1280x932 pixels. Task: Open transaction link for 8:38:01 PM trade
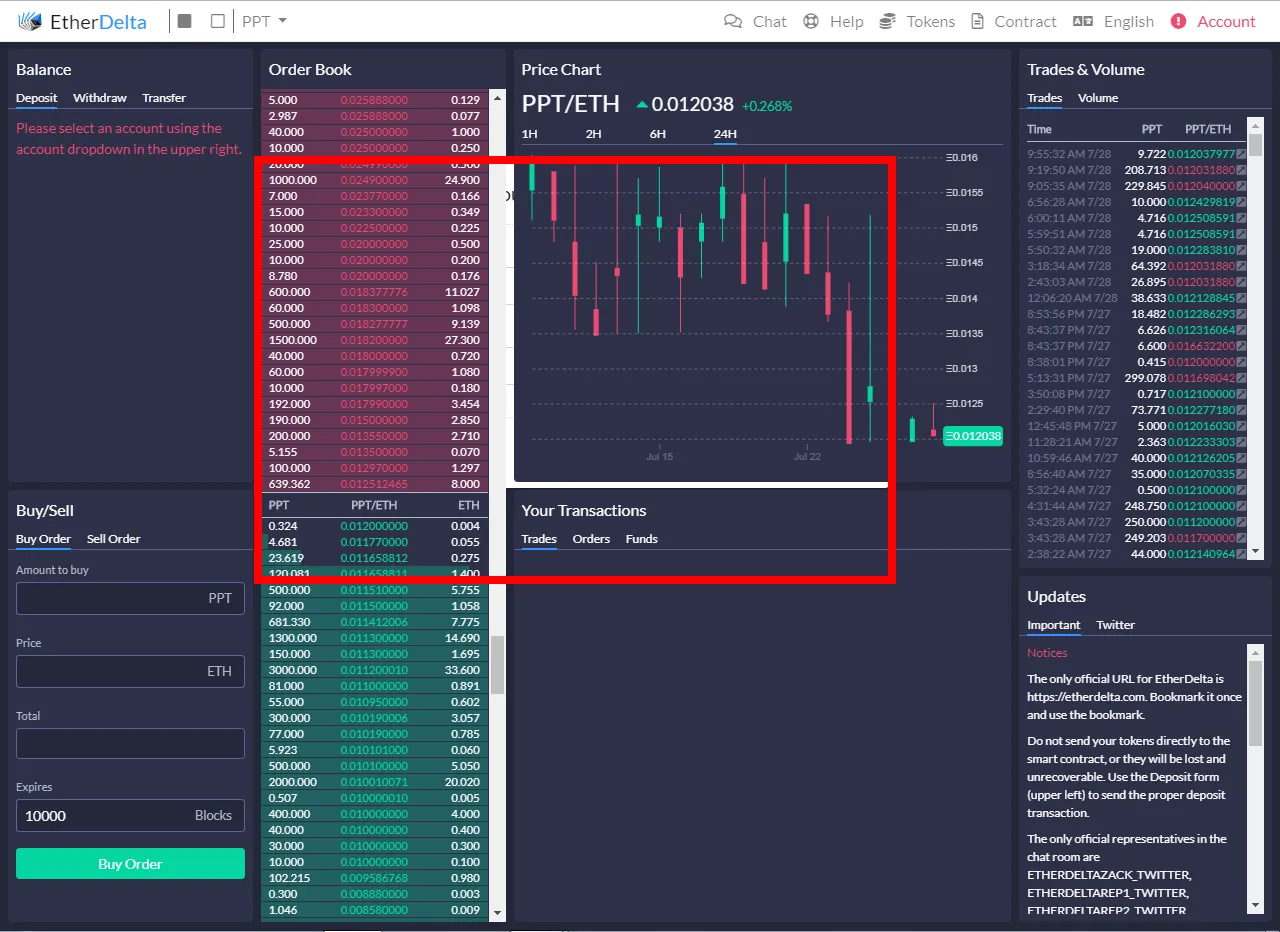tap(1242, 362)
